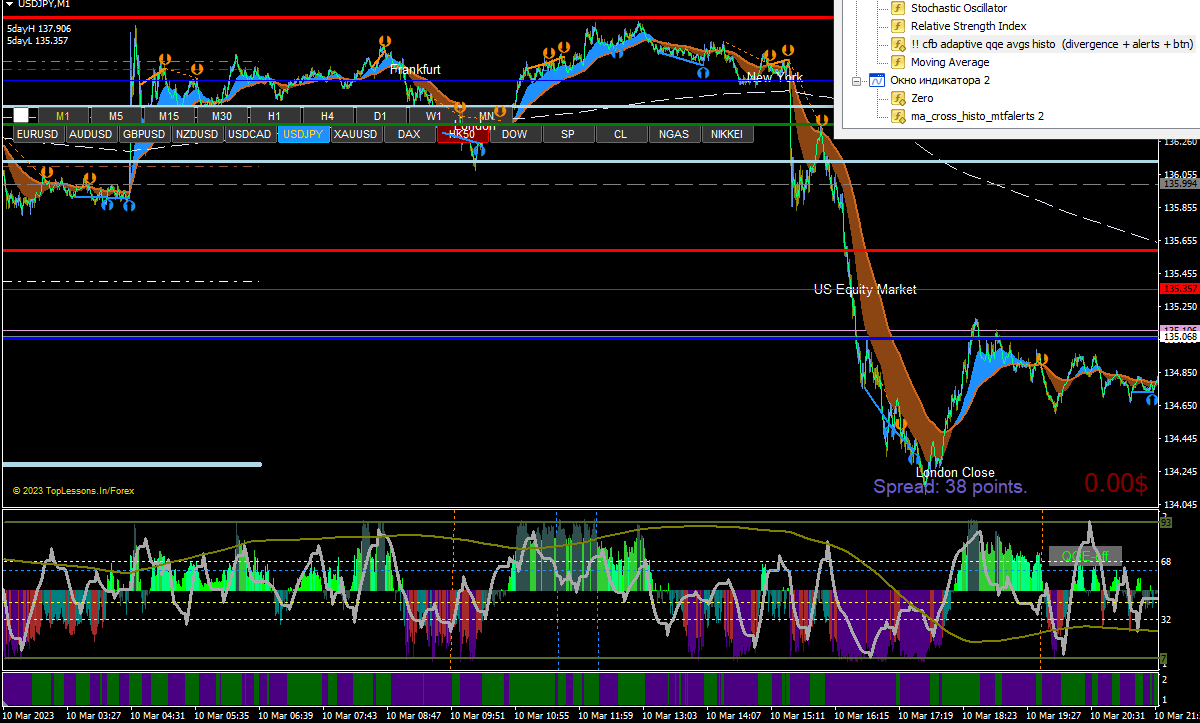This screenshot has height=723, width=1200.
Task: Click the Spread: 38 points text
Action: pos(950,487)
